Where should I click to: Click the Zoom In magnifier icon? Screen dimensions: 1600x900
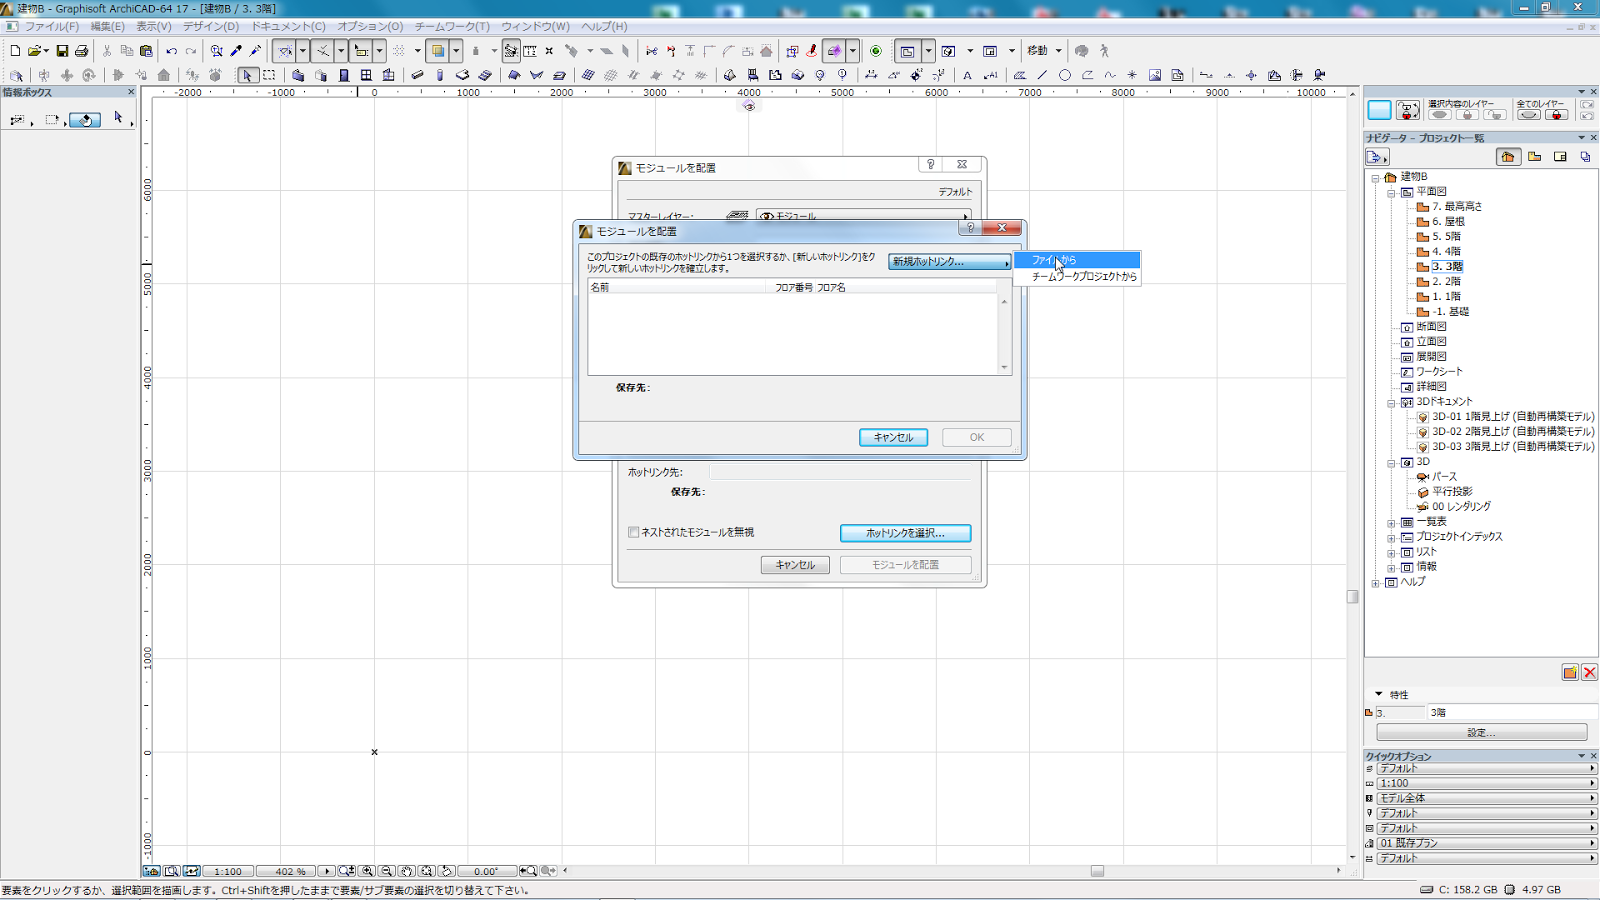[x=367, y=871]
